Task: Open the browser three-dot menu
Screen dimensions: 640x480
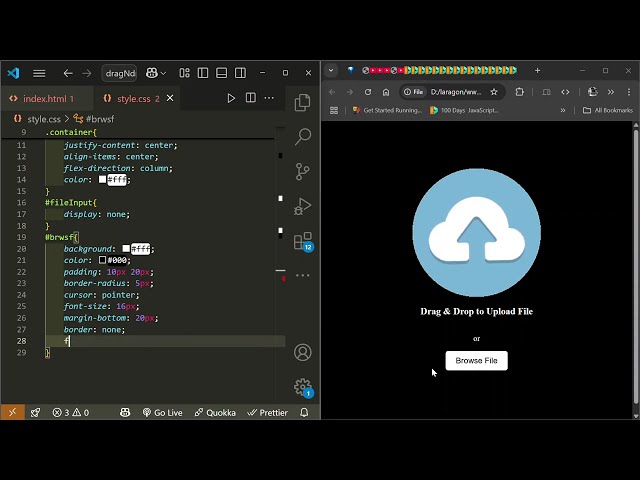Action: (x=629, y=92)
